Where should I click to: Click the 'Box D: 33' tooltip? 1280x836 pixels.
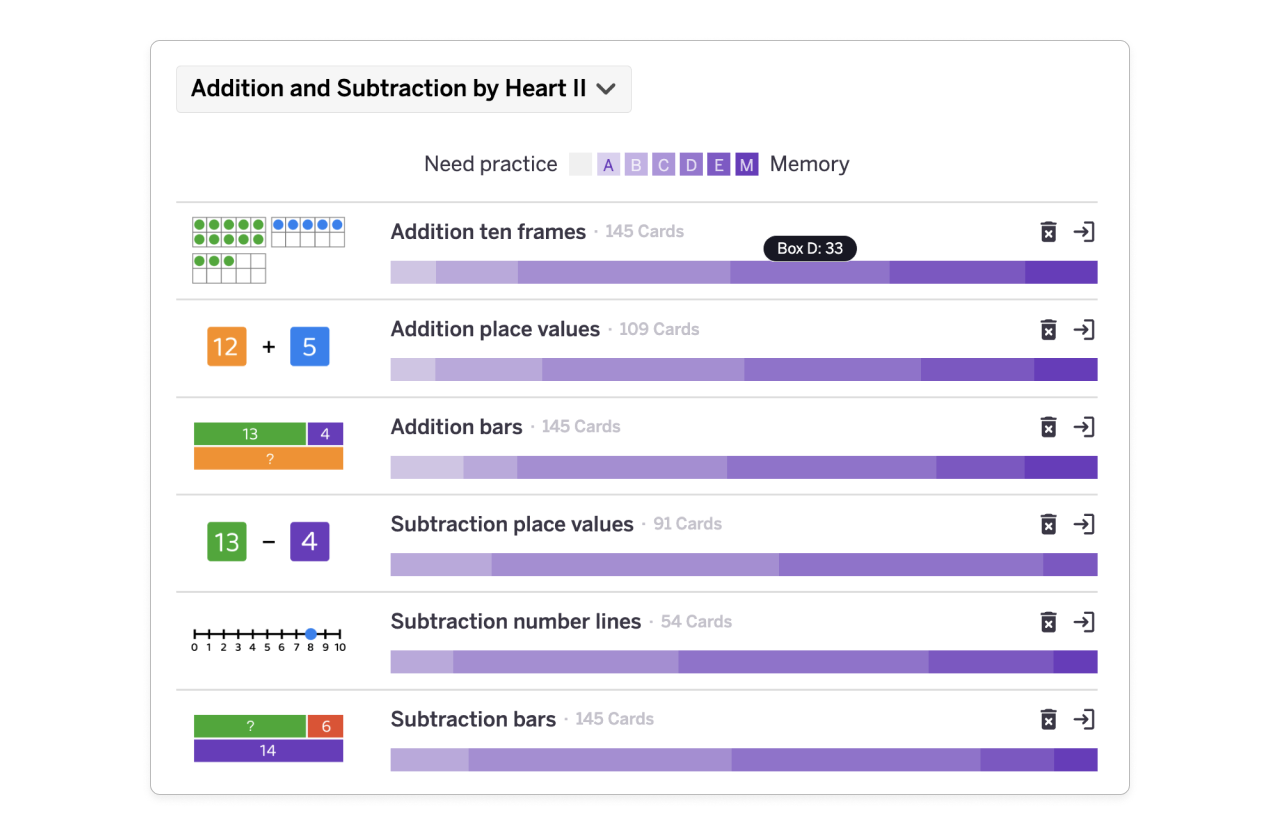click(809, 248)
